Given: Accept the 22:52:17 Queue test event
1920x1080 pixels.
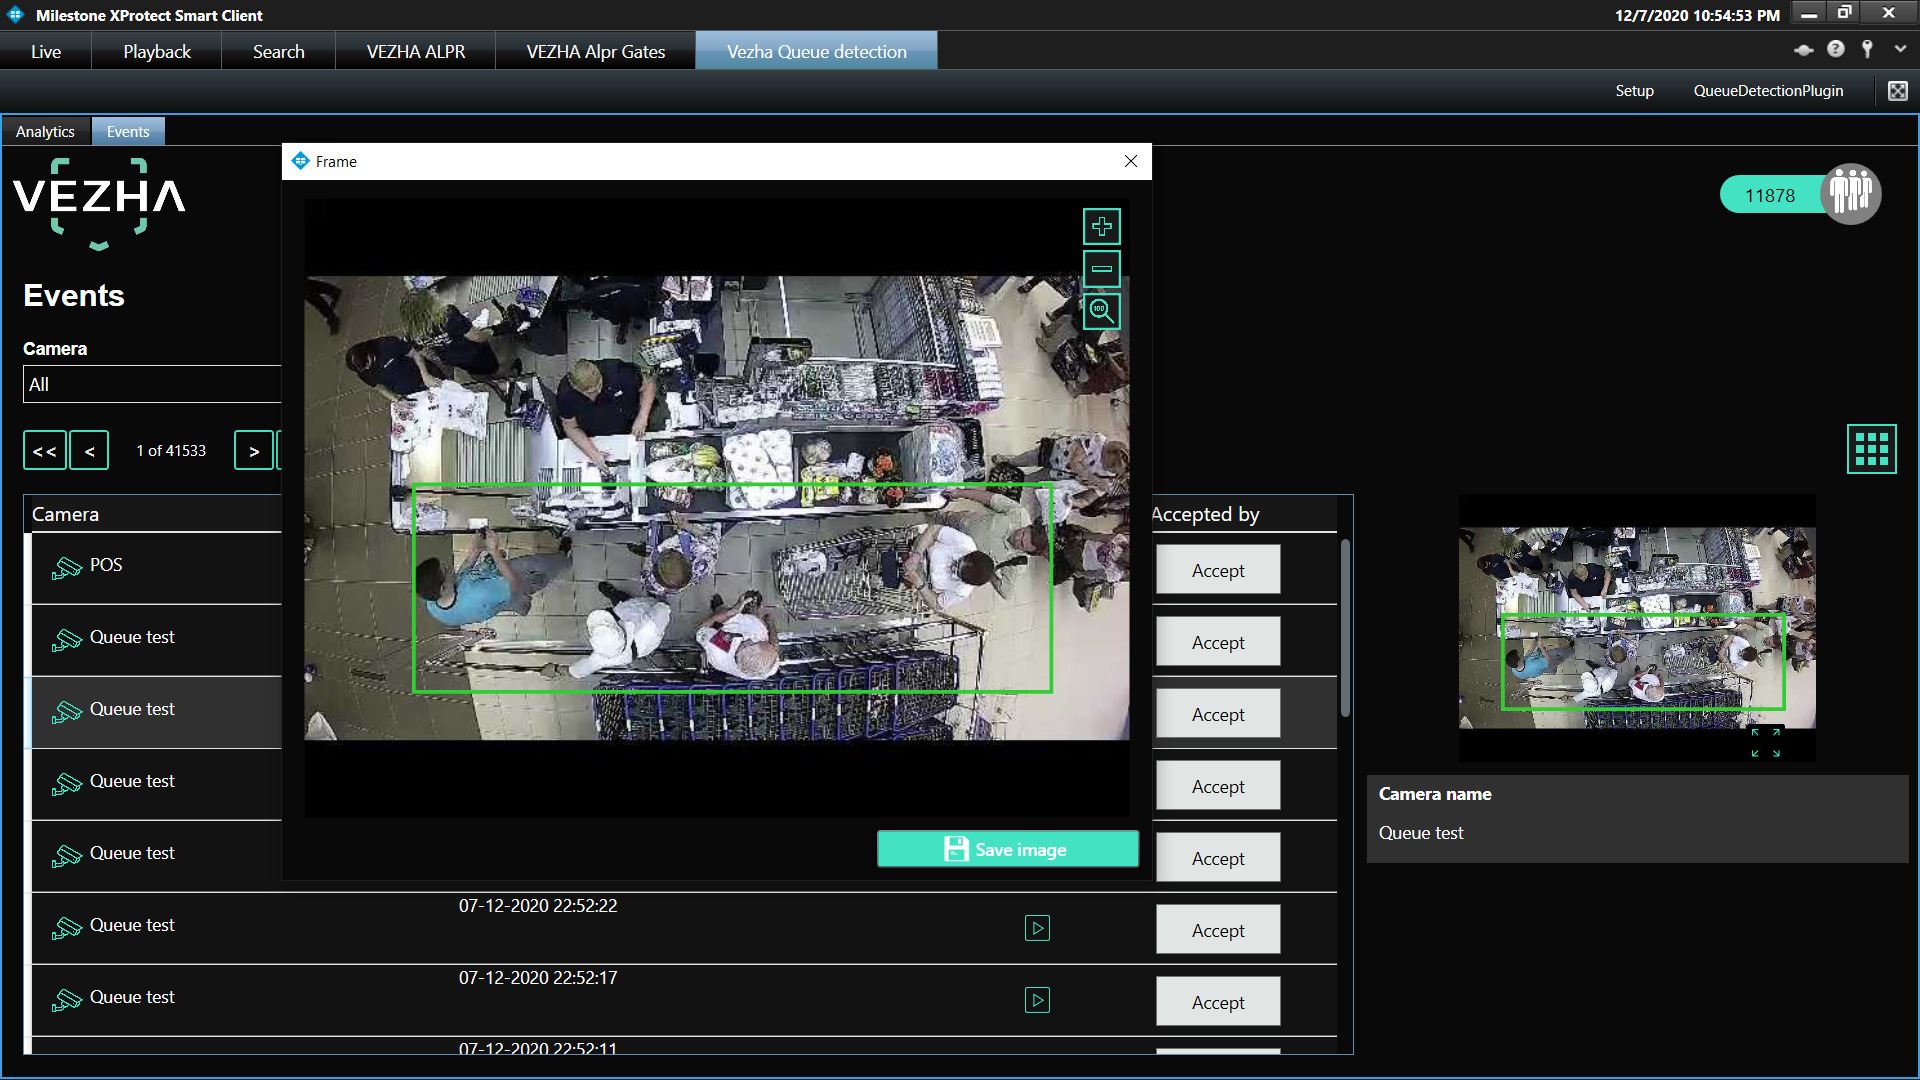Looking at the screenshot, I should coord(1218,1002).
